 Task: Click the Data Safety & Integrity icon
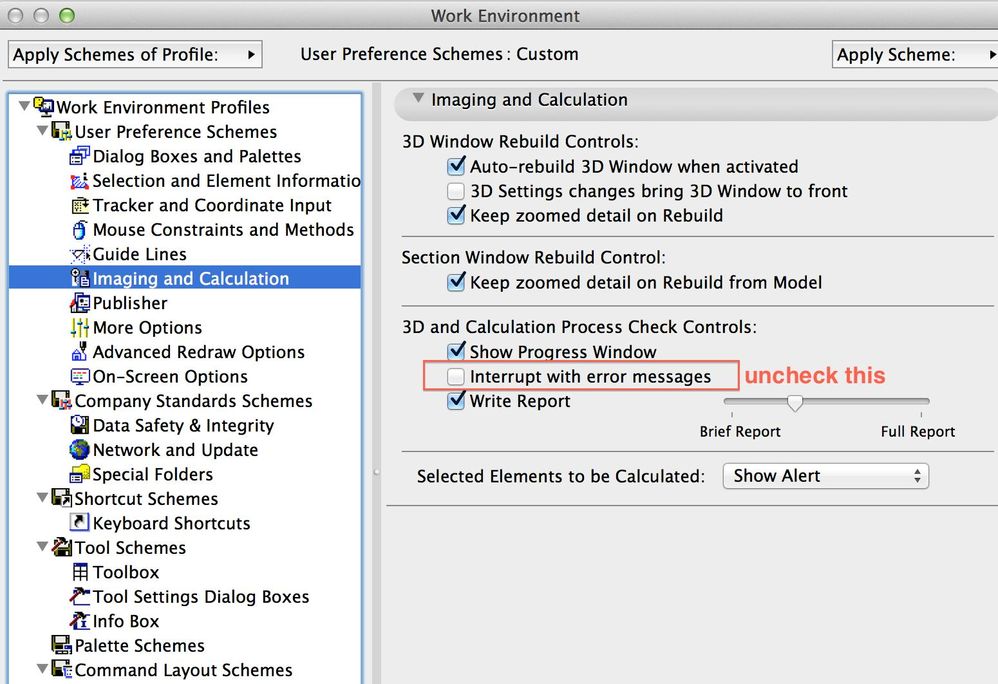tap(80, 426)
